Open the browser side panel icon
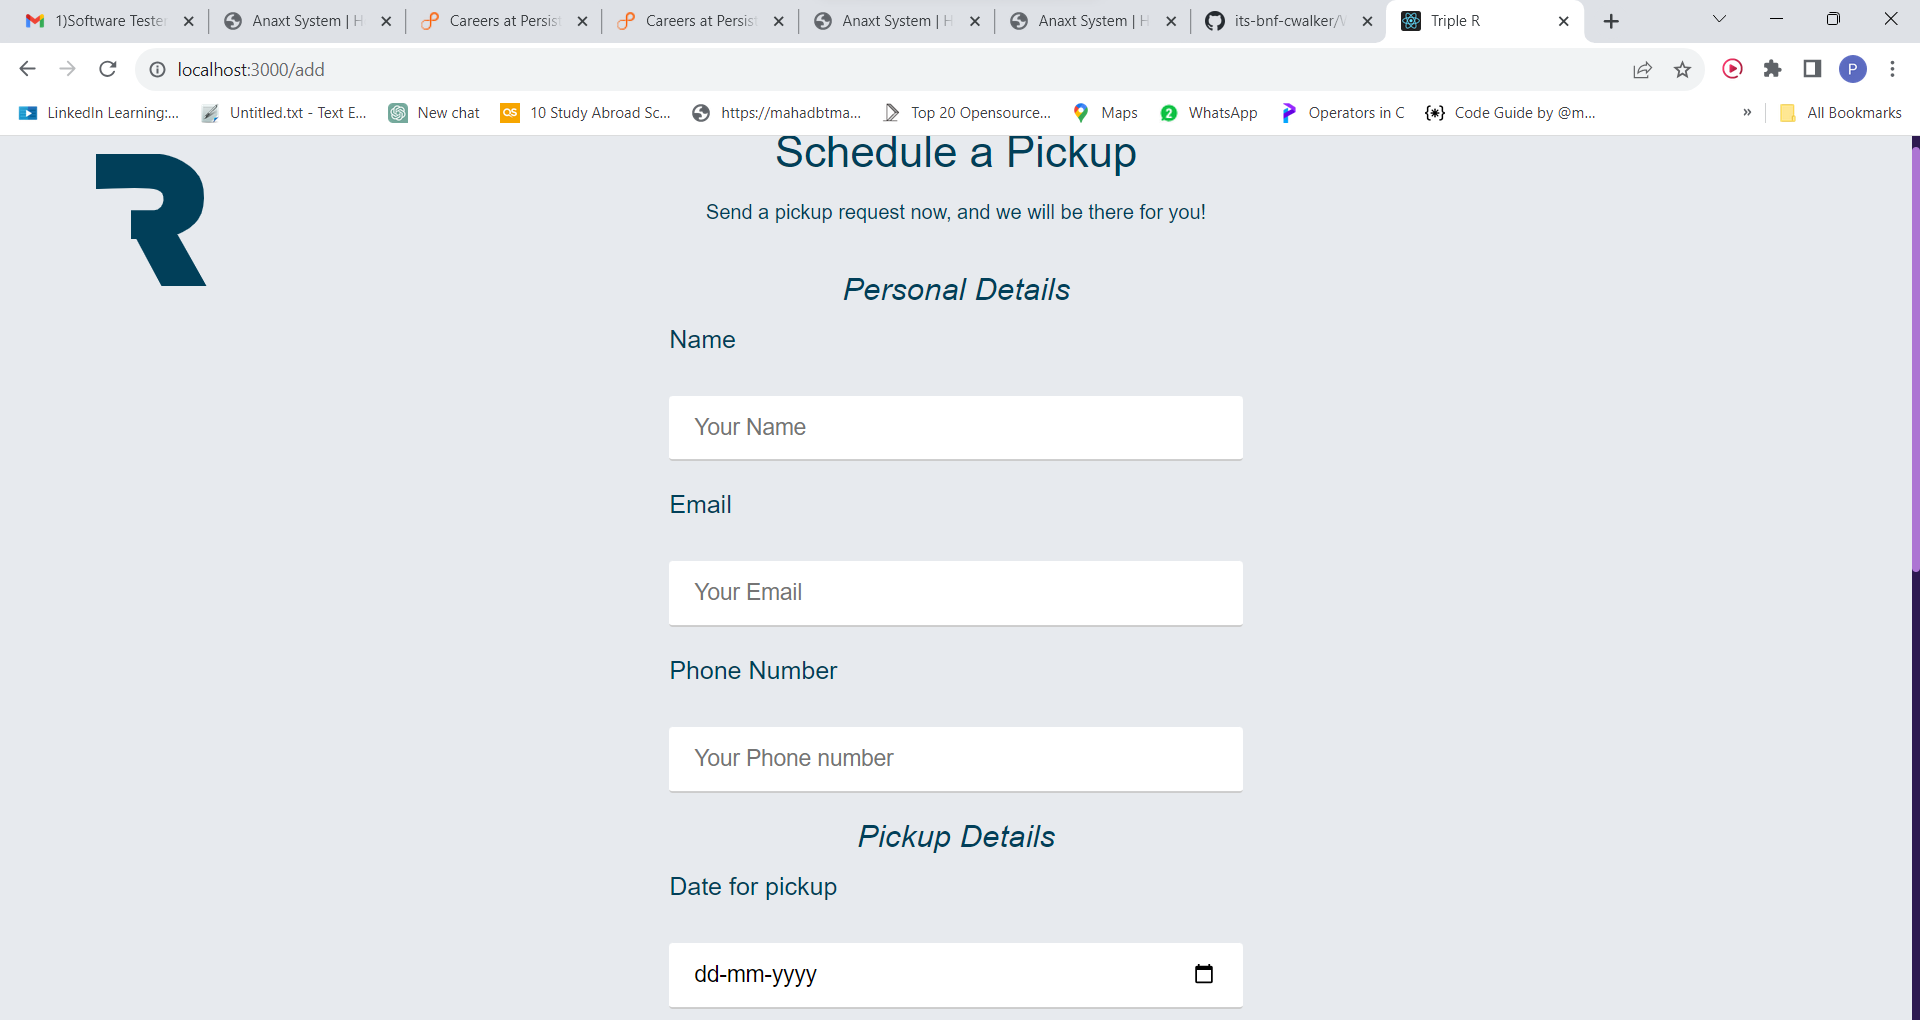This screenshot has width=1920, height=1020. (x=1811, y=69)
